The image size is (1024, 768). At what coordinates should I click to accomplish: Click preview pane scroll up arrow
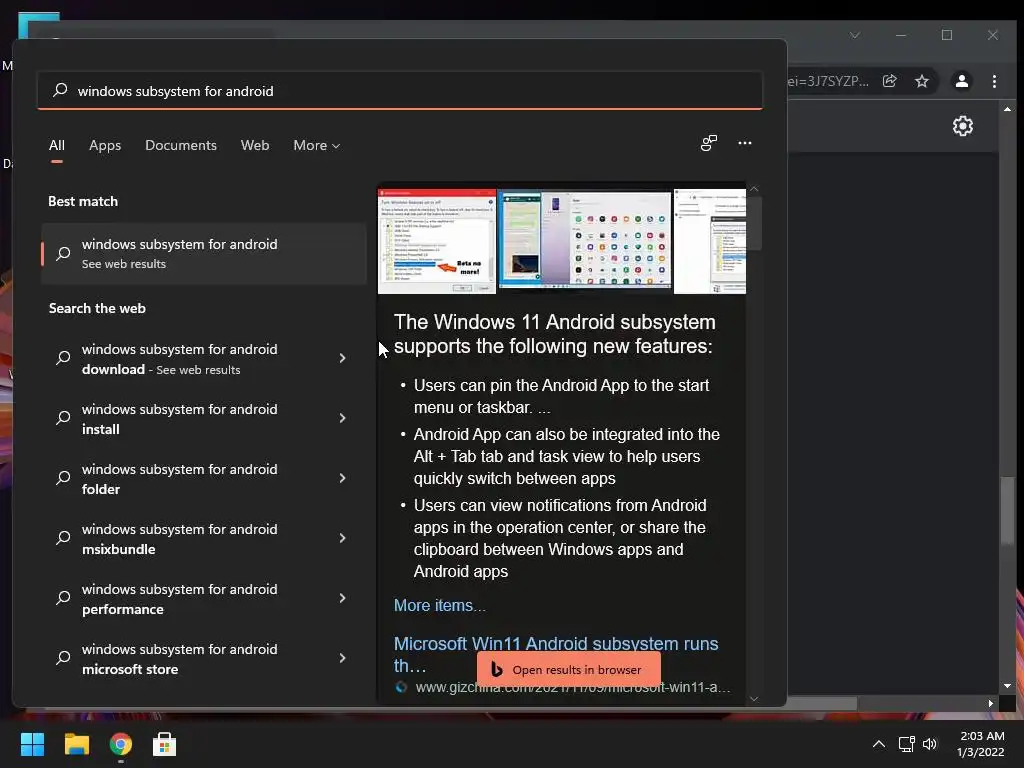coord(754,189)
